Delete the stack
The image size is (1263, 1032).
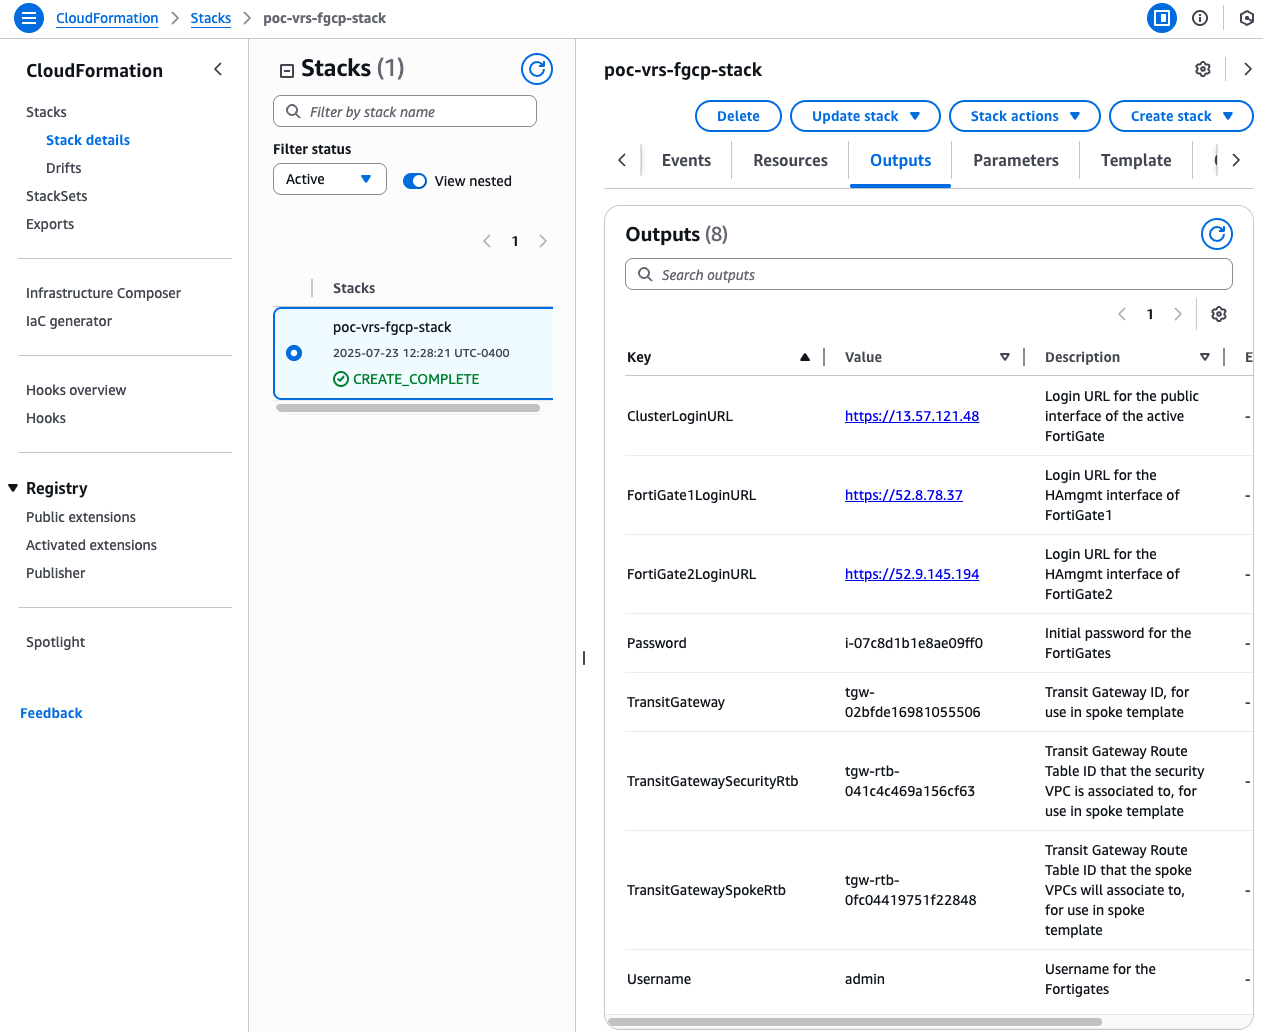pos(738,116)
